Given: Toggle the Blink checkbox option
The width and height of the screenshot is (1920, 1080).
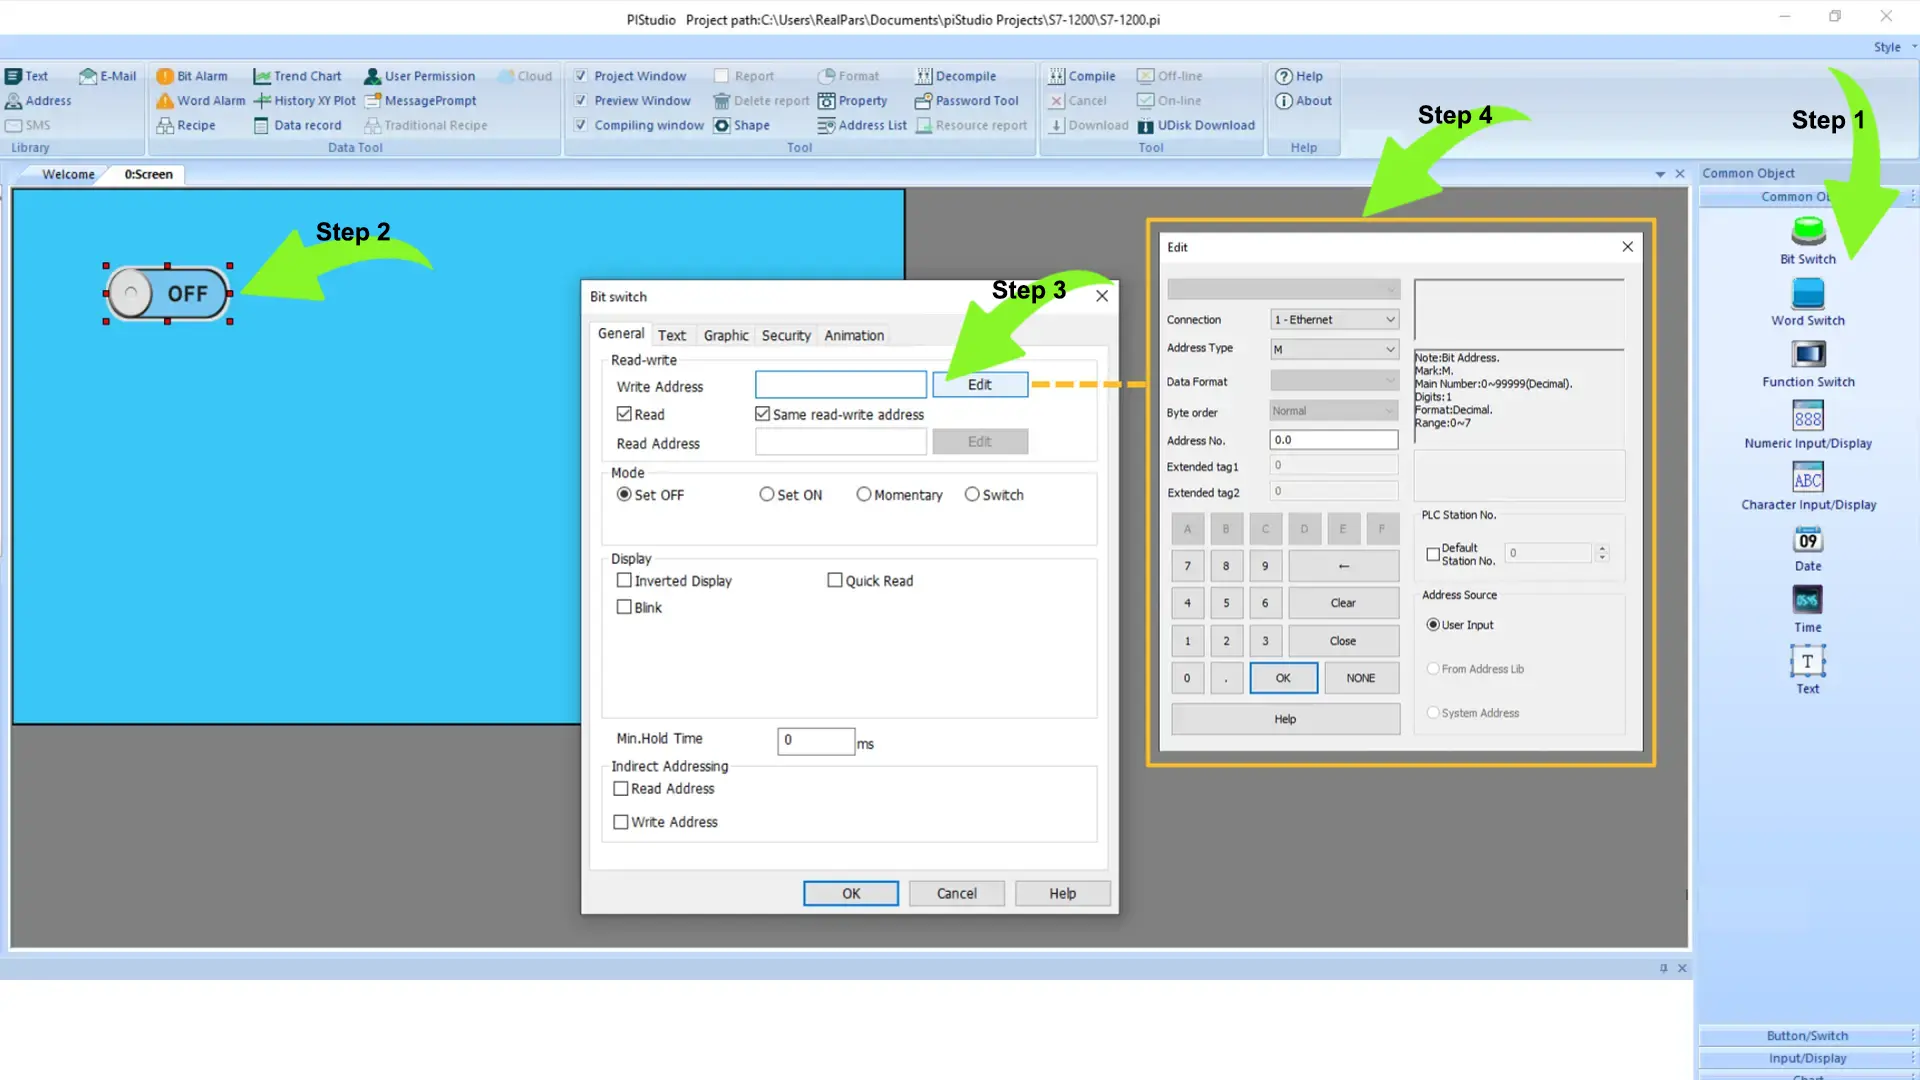Looking at the screenshot, I should [x=625, y=607].
